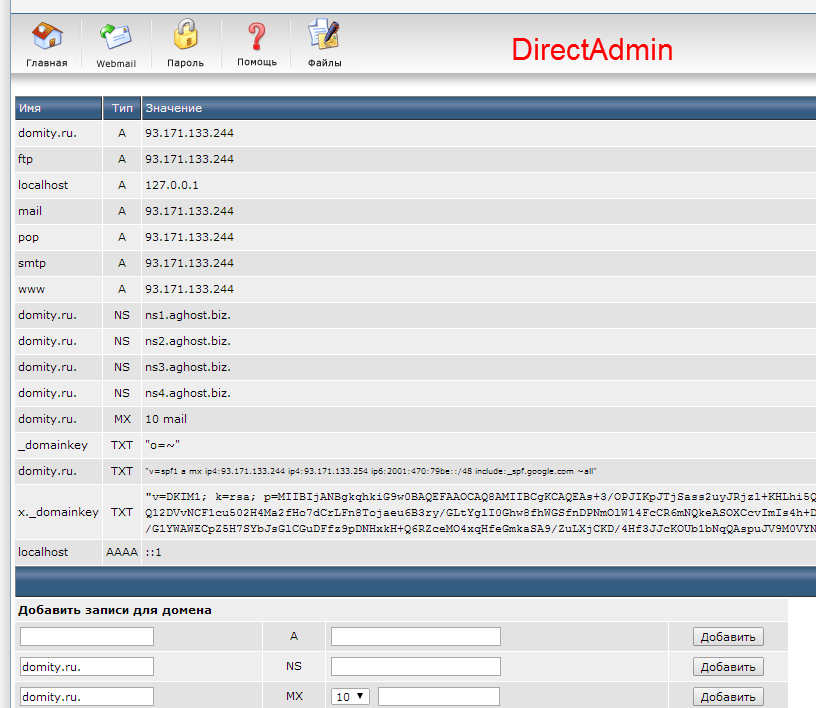Select the 127.0.0.1 value
The height and width of the screenshot is (708, 816).
click(x=172, y=185)
